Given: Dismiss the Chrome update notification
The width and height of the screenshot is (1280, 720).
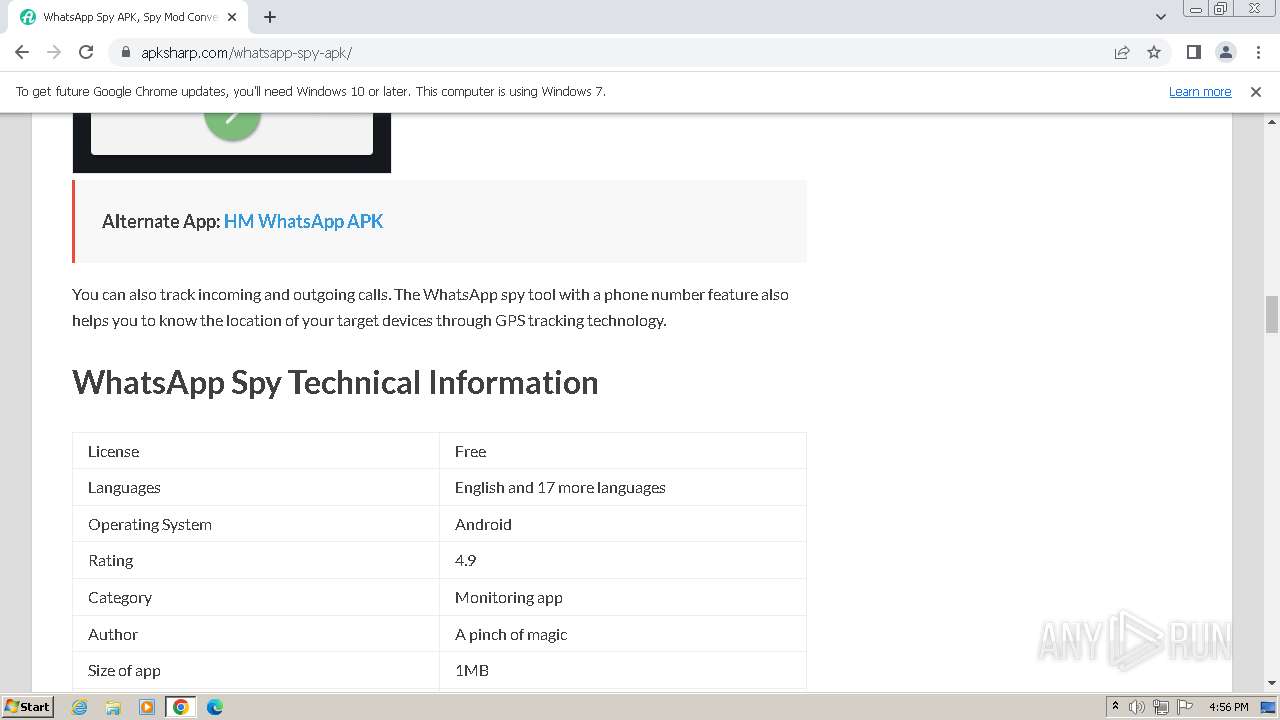Looking at the screenshot, I should [x=1256, y=91].
